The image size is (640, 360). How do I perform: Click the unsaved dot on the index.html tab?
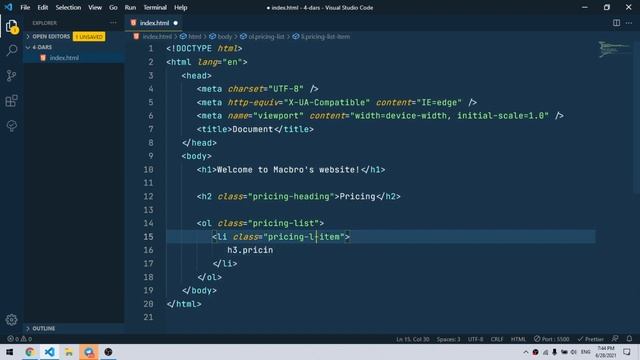(176, 23)
